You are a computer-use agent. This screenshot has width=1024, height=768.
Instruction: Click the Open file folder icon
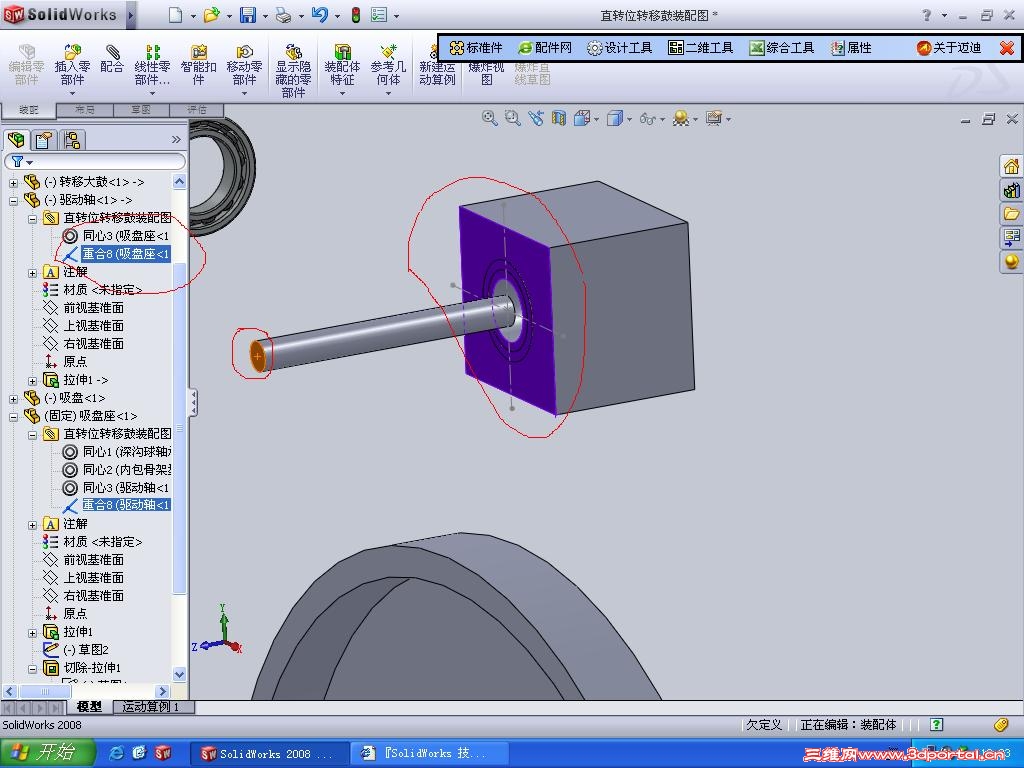(x=211, y=14)
